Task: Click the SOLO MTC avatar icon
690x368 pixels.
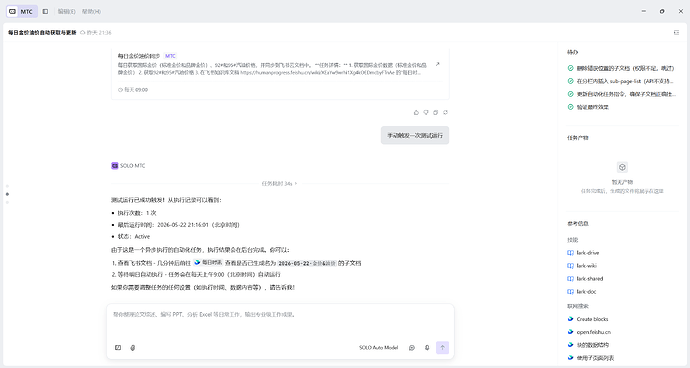Action: [x=114, y=166]
